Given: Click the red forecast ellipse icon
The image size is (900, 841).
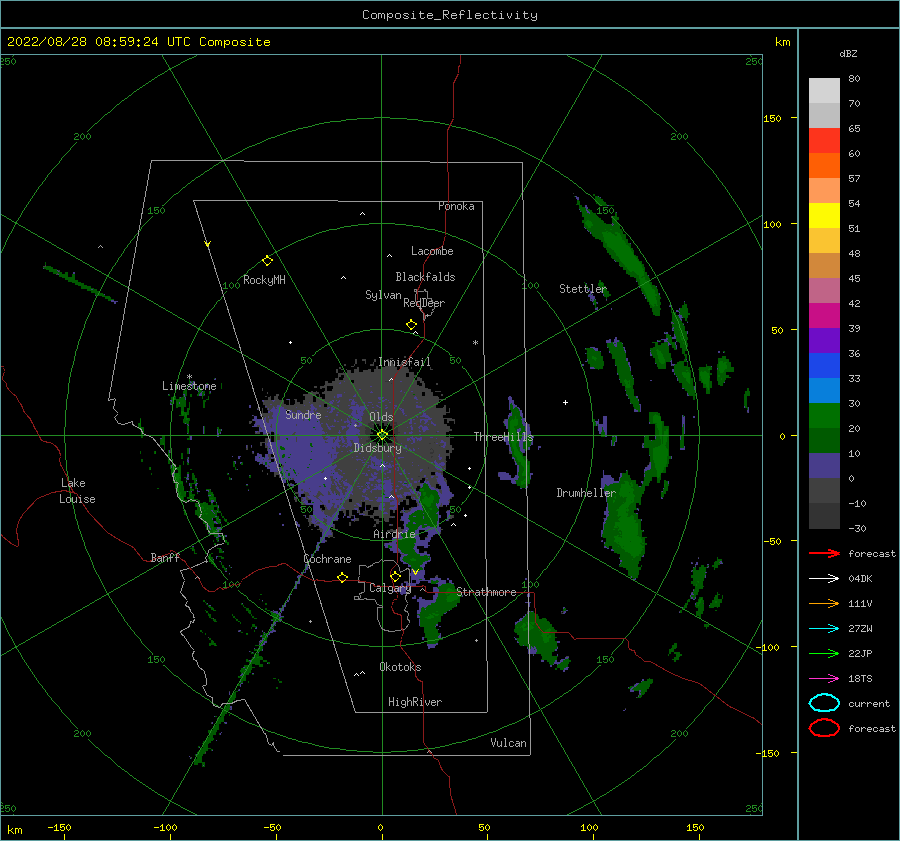Looking at the screenshot, I should tap(824, 728).
